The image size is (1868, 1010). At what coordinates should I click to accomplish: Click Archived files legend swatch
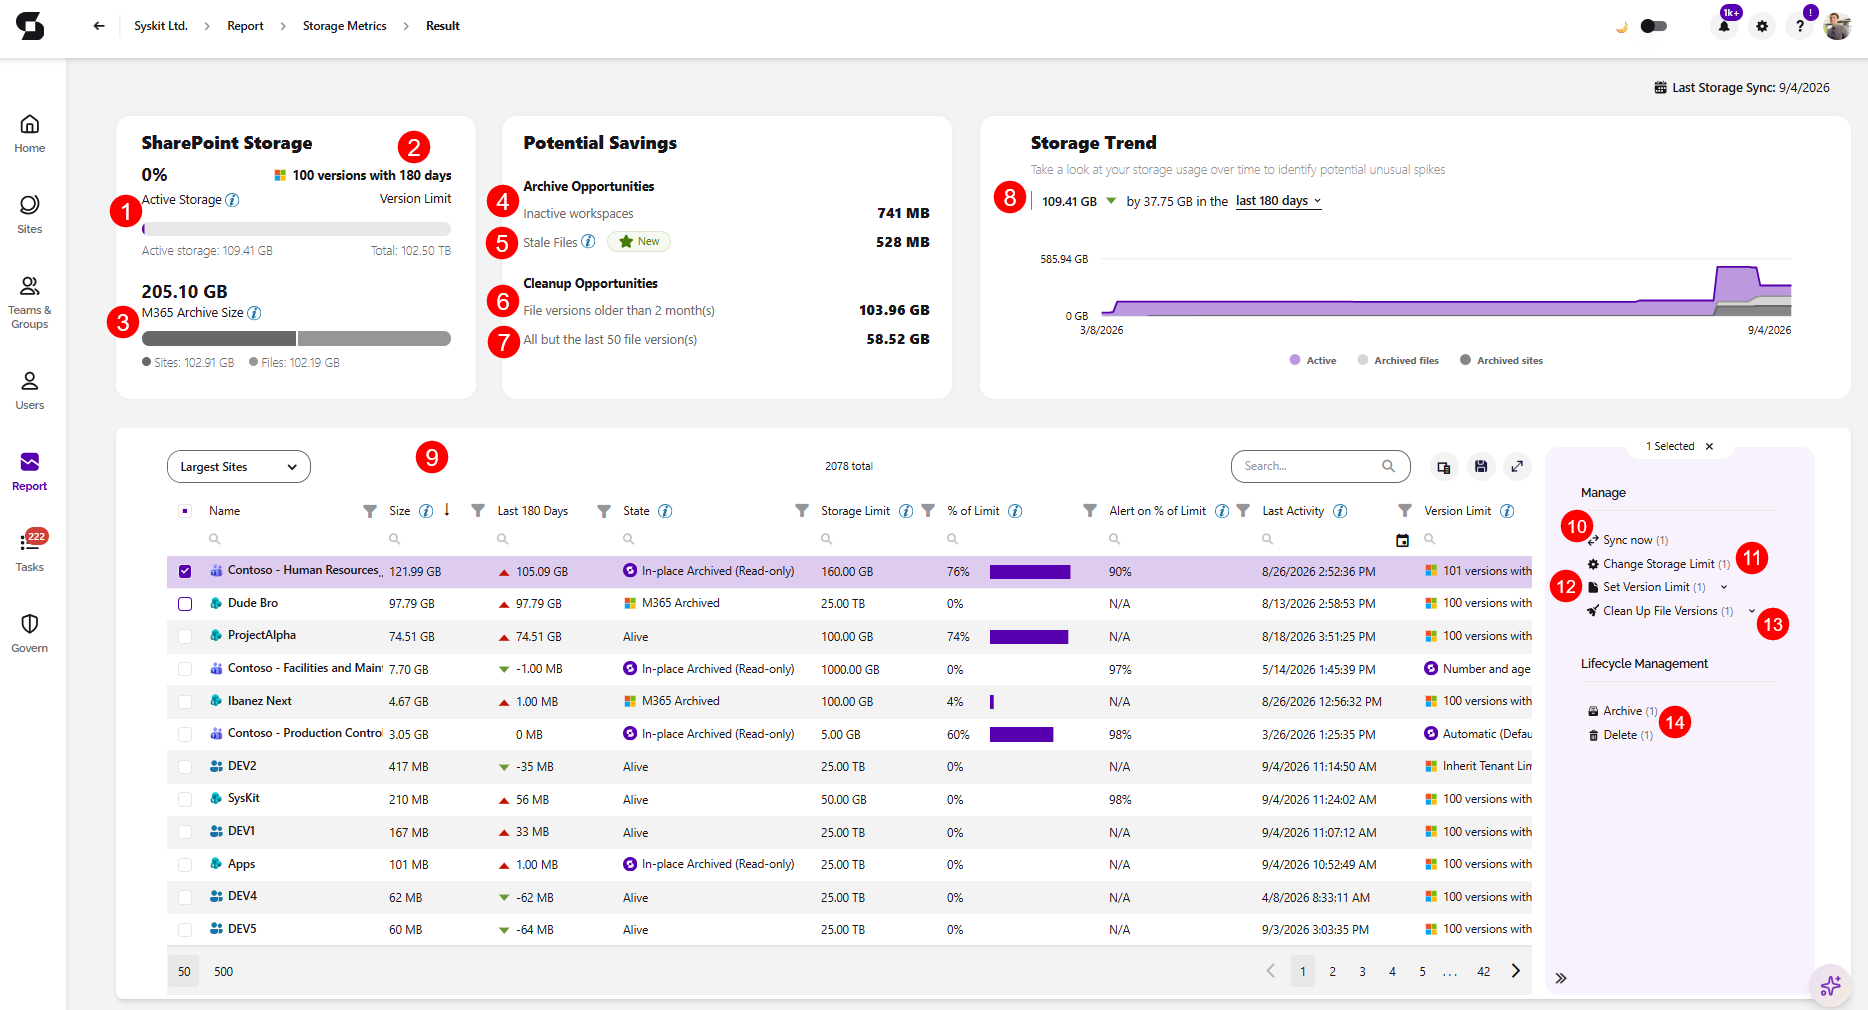1363,360
